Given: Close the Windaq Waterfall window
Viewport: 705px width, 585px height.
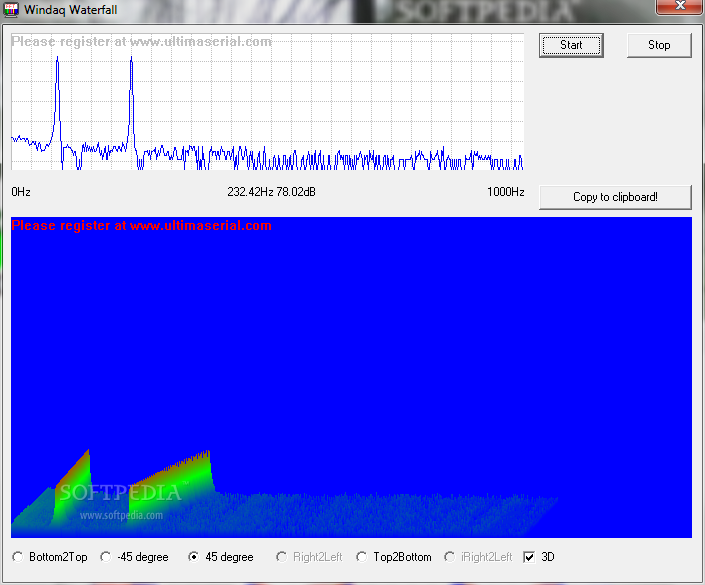Looking at the screenshot, I should coord(679,6).
